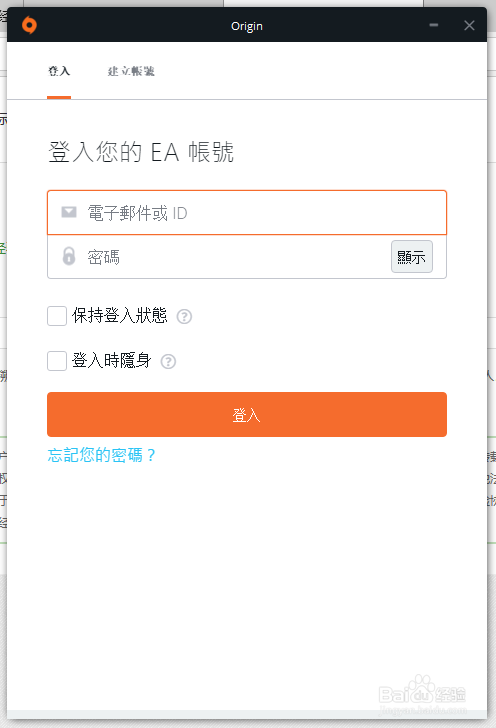The width and height of the screenshot is (496, 728).
Task: Tick the 登入時隱身 checkbox
Action: [x=57, y=361]
